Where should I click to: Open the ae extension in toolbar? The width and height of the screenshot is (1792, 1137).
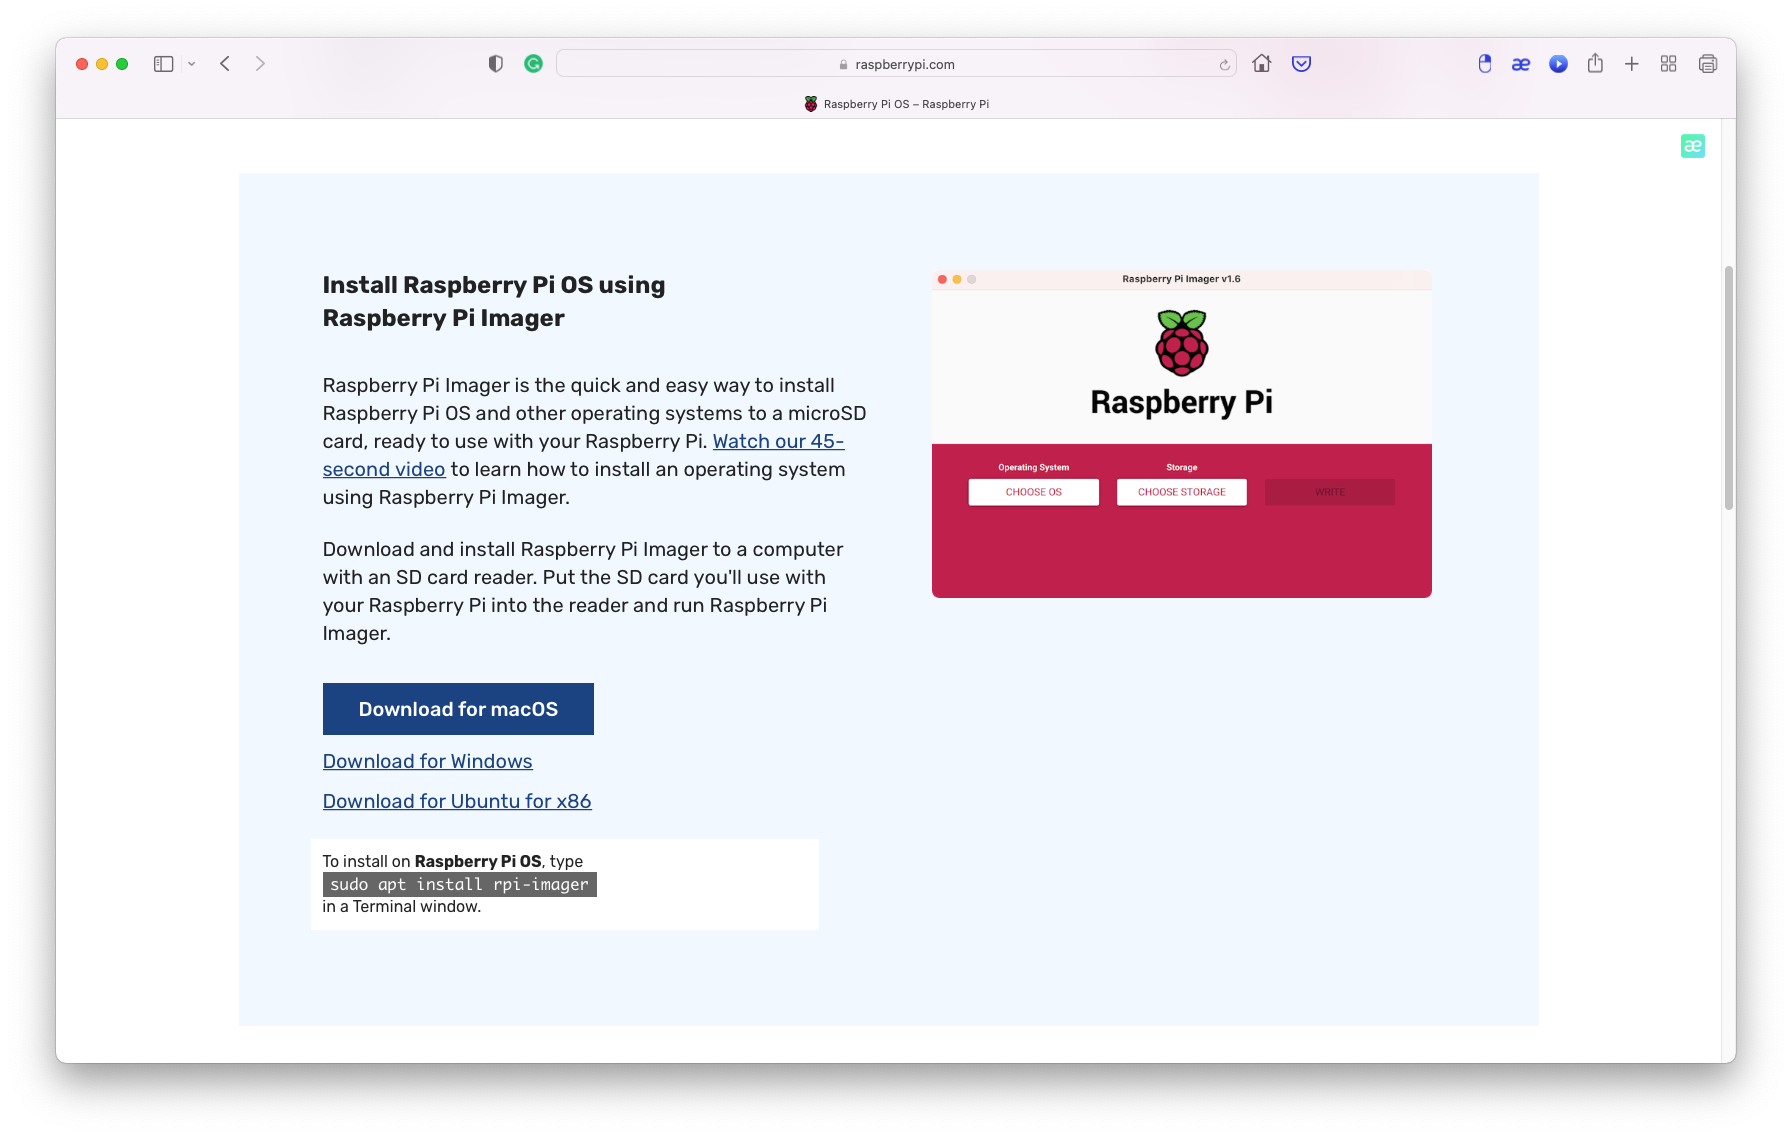pos(1521,64)
